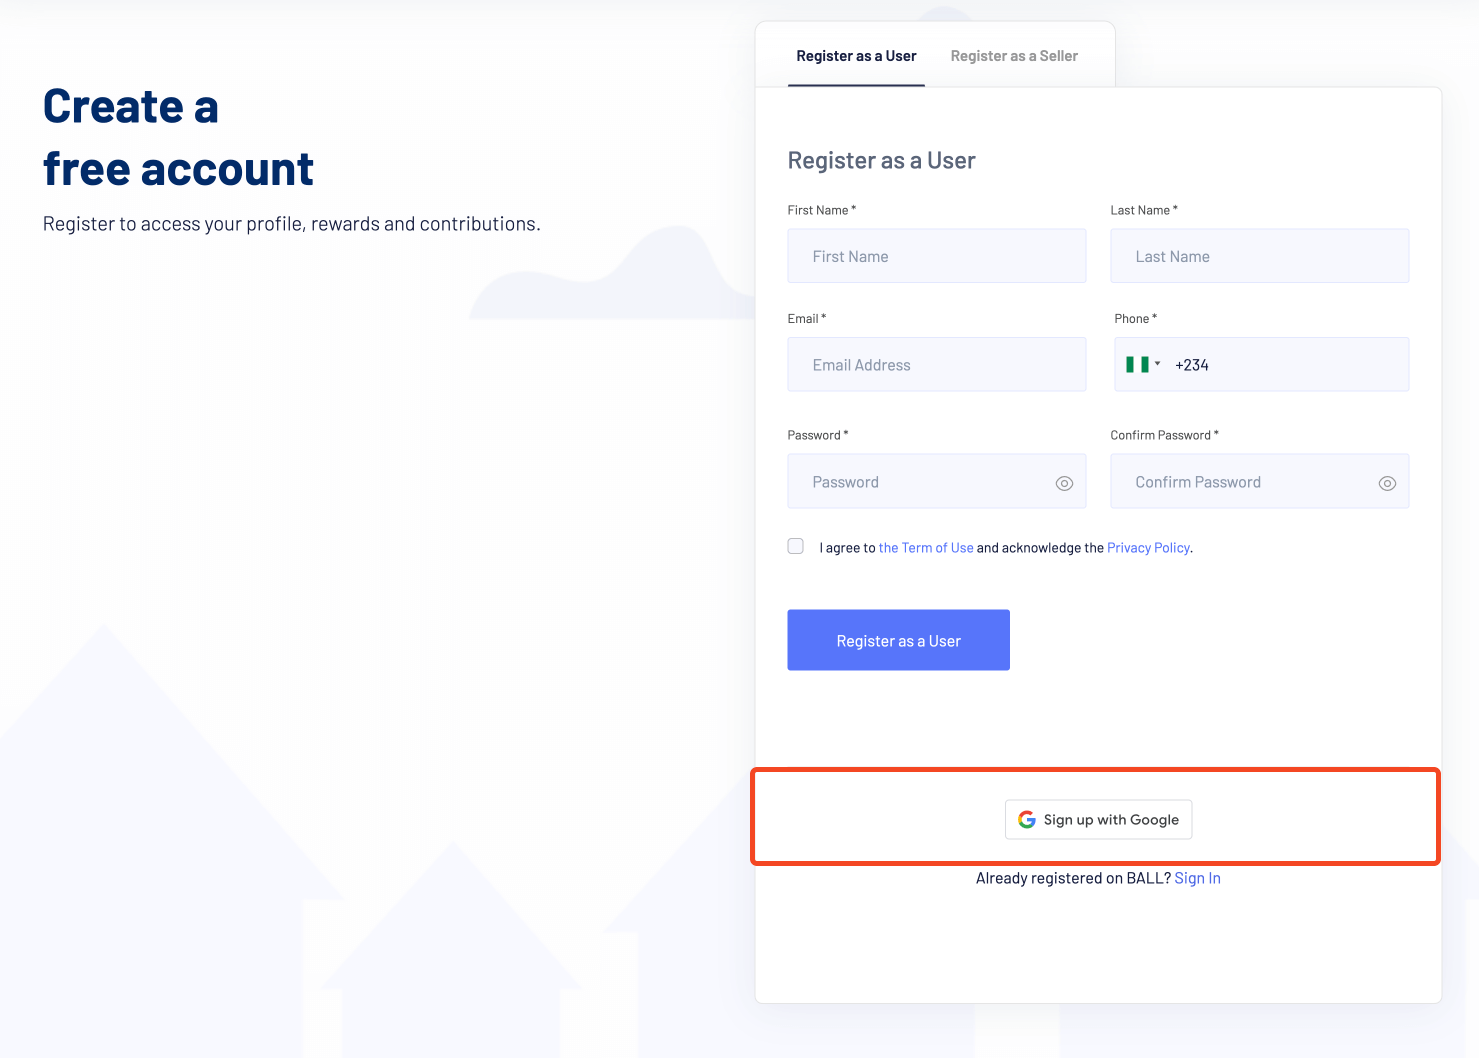Click the Email Address field
Viewport: 1479px width, 1058px height.
click(x=936, y=364)
